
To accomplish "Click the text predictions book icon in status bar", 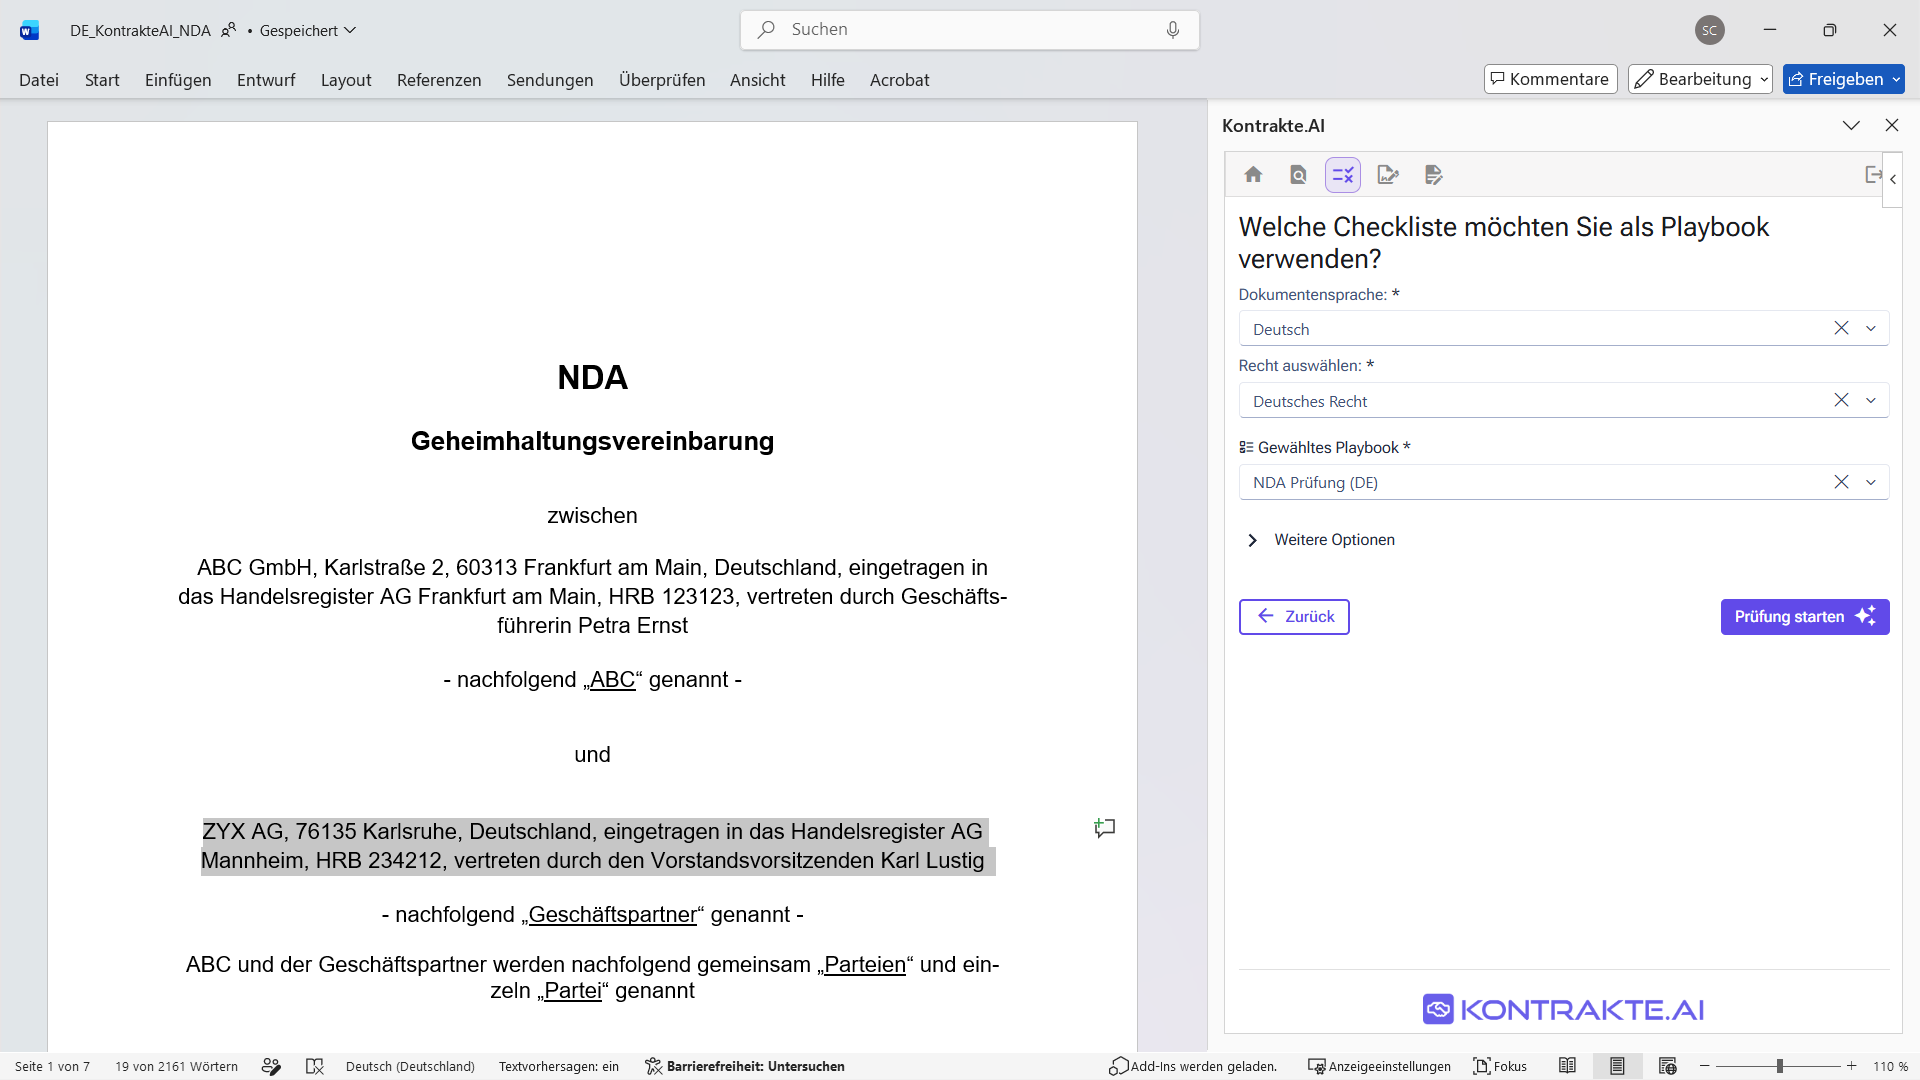I will tap(315, 1066).
